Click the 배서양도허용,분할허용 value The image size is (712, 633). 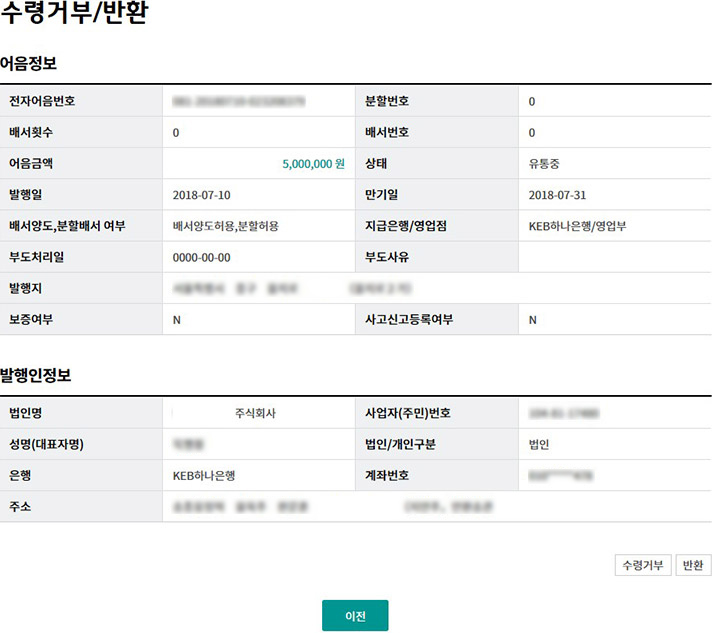coord(225,226)
